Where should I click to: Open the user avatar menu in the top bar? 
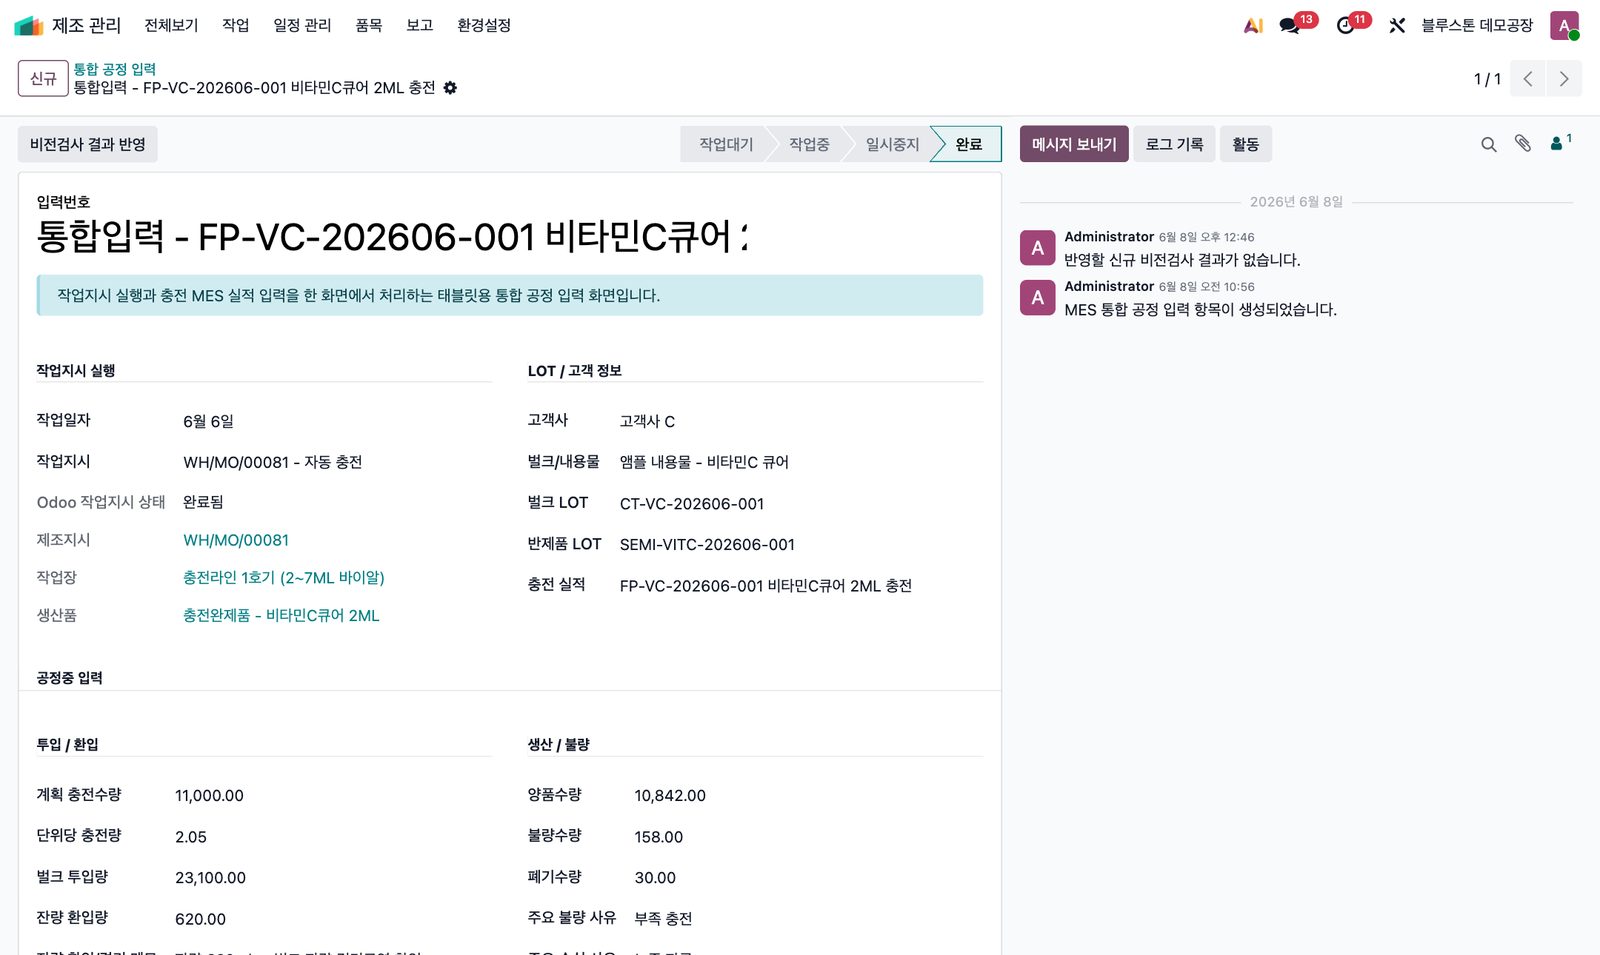(1564, 25)
